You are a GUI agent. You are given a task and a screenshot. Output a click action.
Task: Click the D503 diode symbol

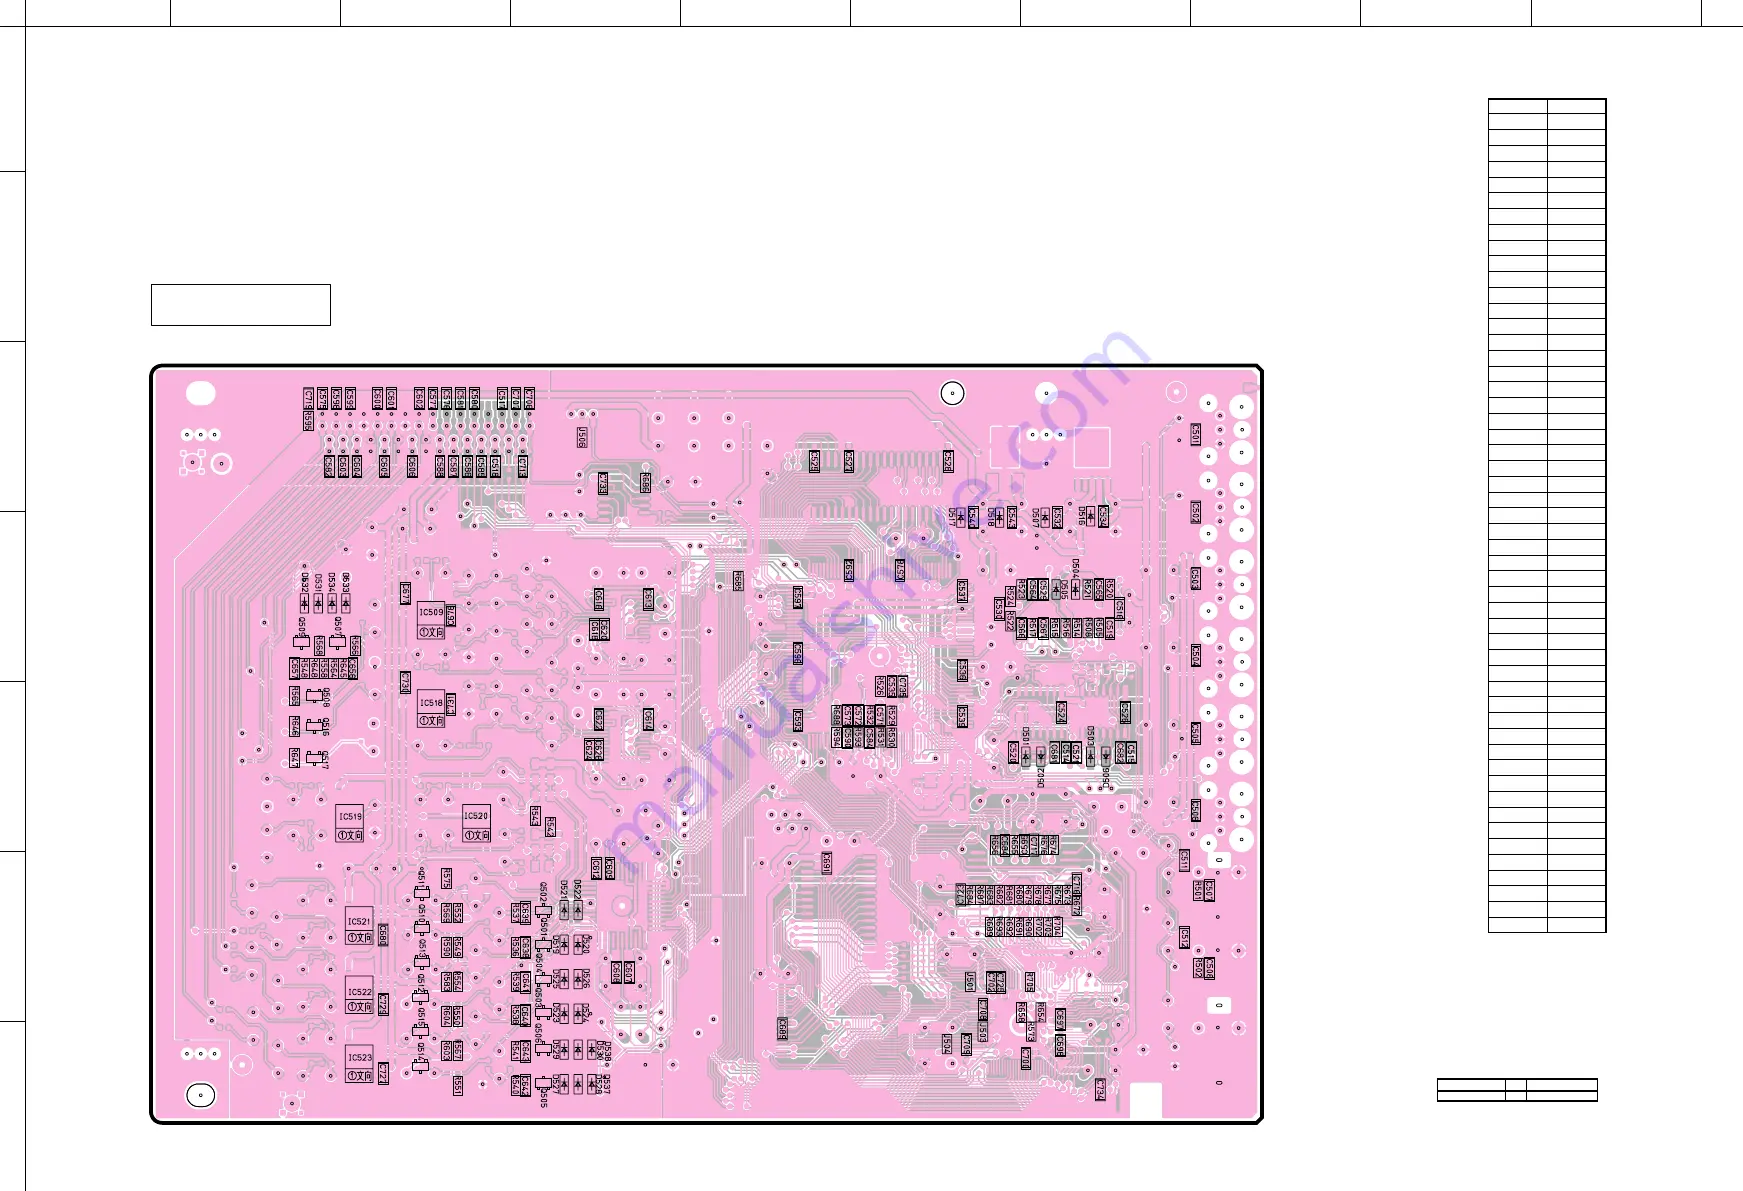[1090, 756]
